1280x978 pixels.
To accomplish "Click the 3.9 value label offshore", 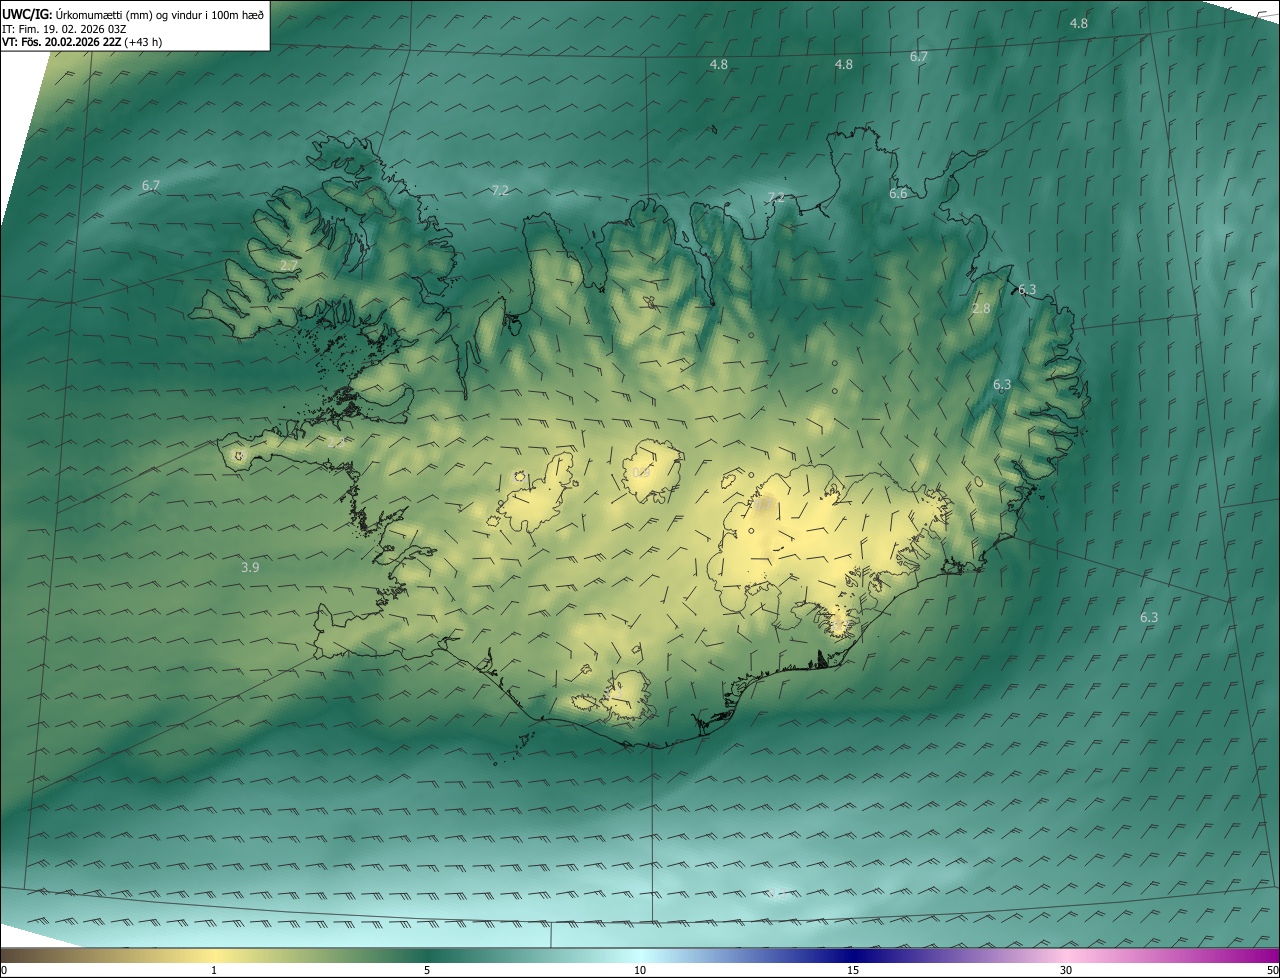I will [x=250, y=567].
